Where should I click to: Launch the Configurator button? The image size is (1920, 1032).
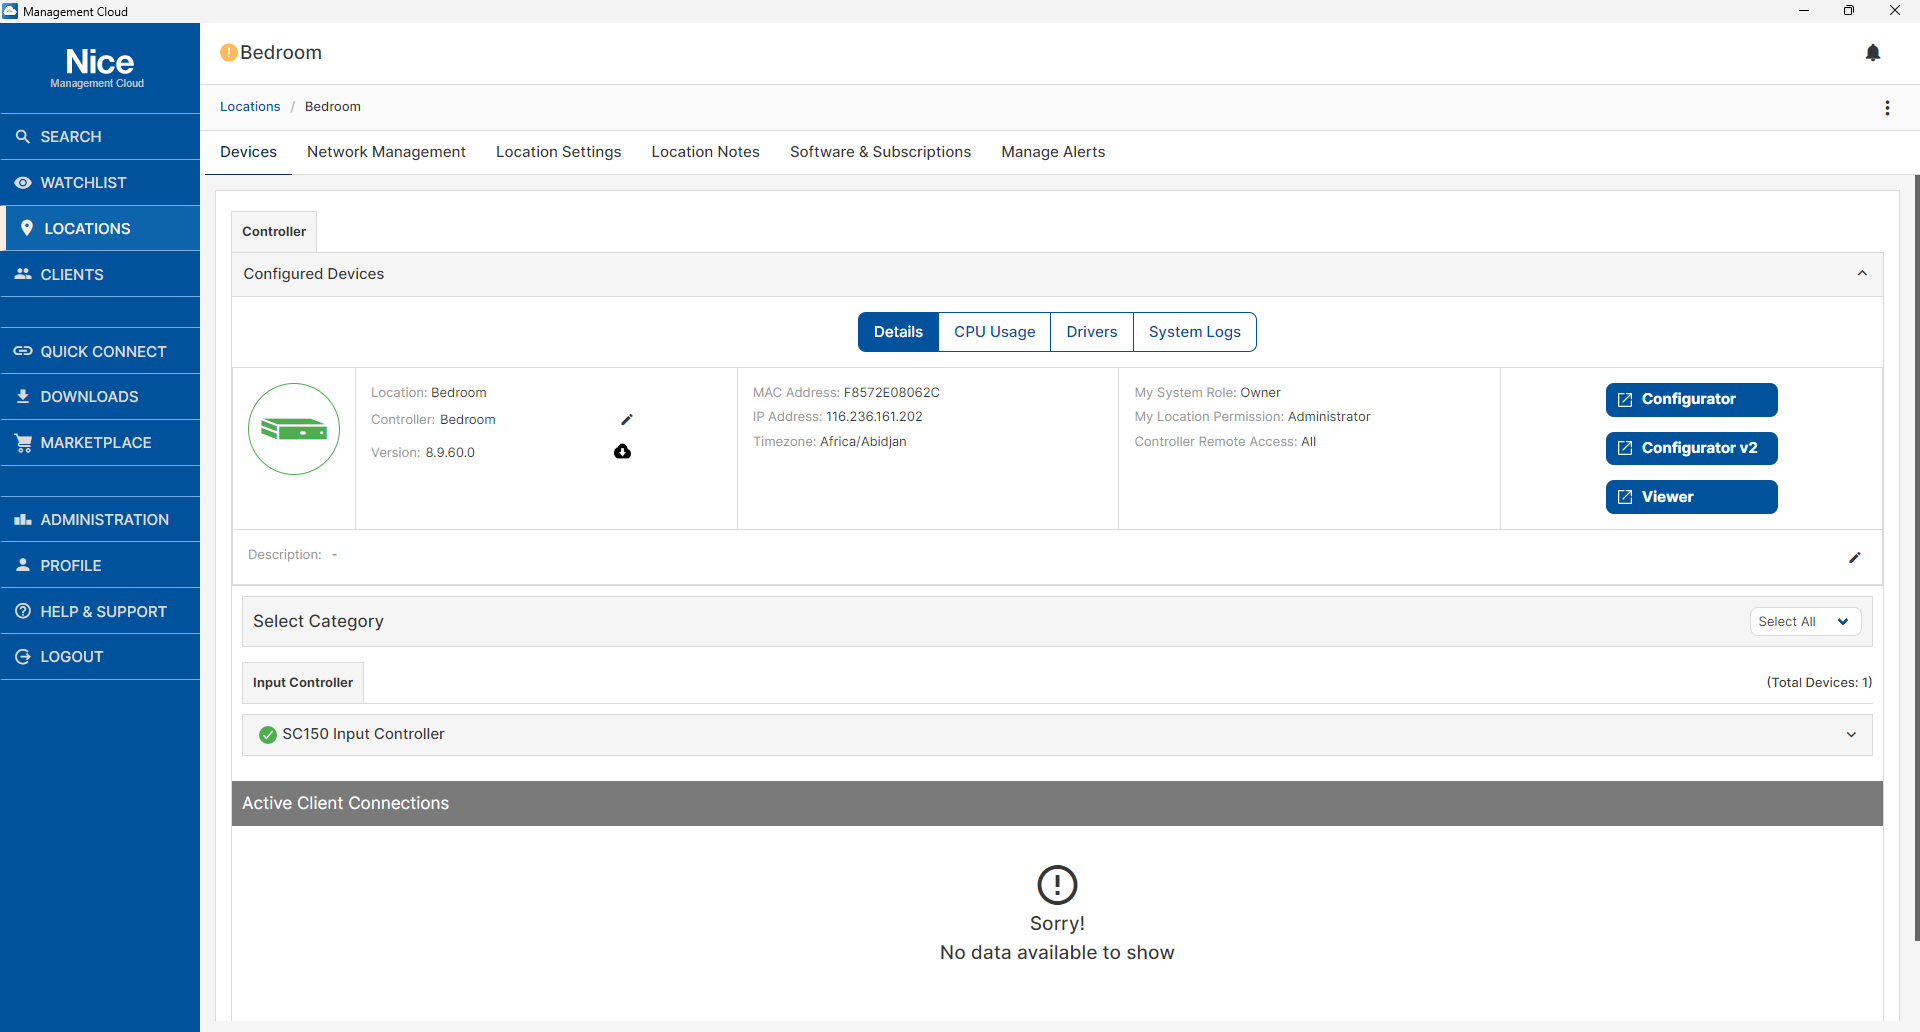(x=1691, y=399)
